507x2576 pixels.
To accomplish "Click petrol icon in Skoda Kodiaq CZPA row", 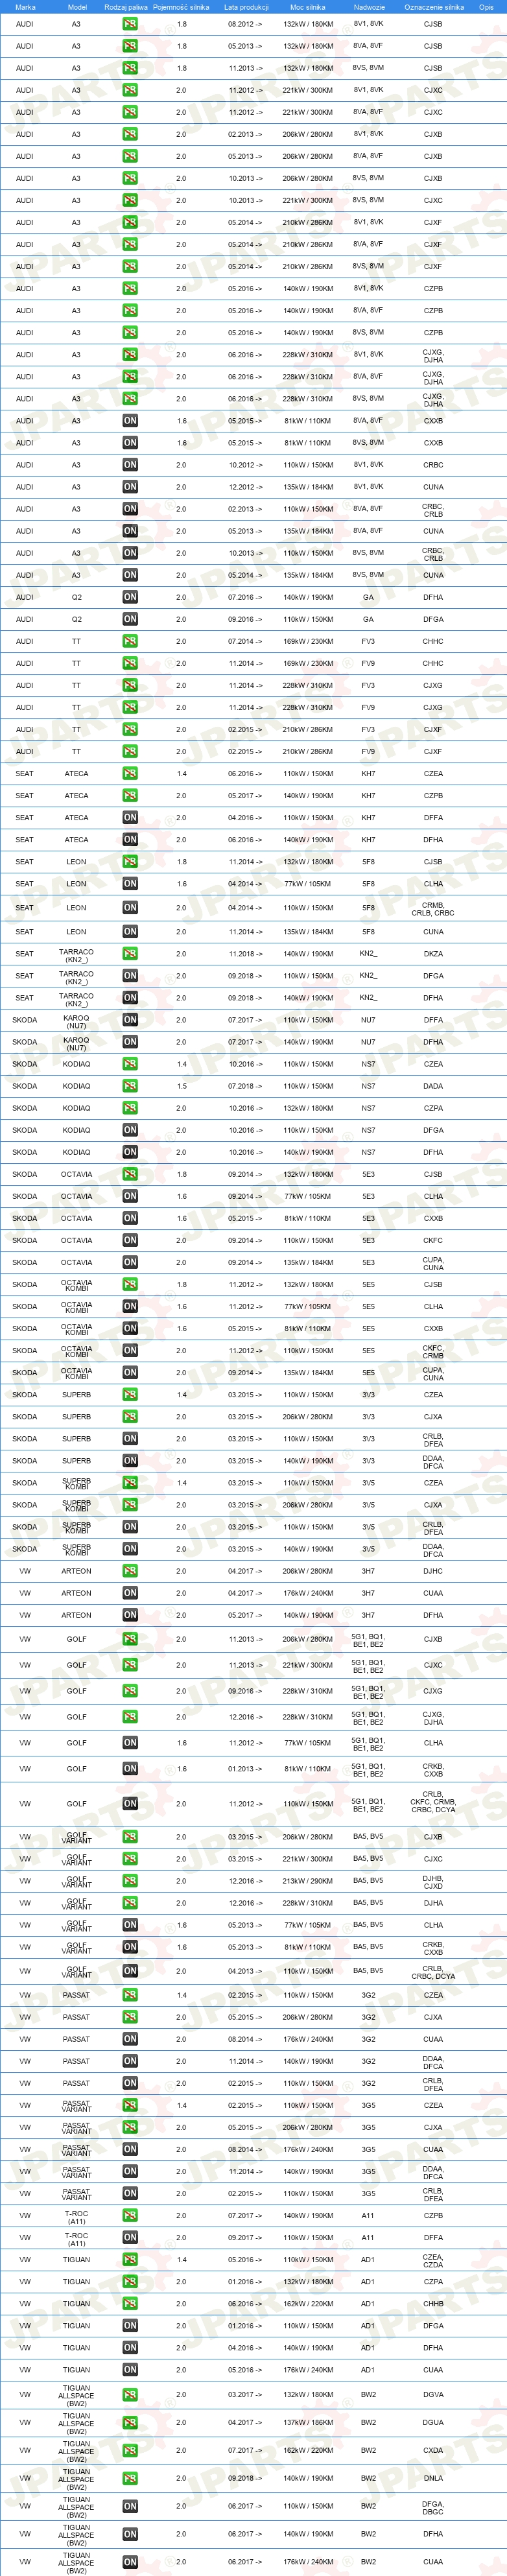I will (x=130, y=1108).
